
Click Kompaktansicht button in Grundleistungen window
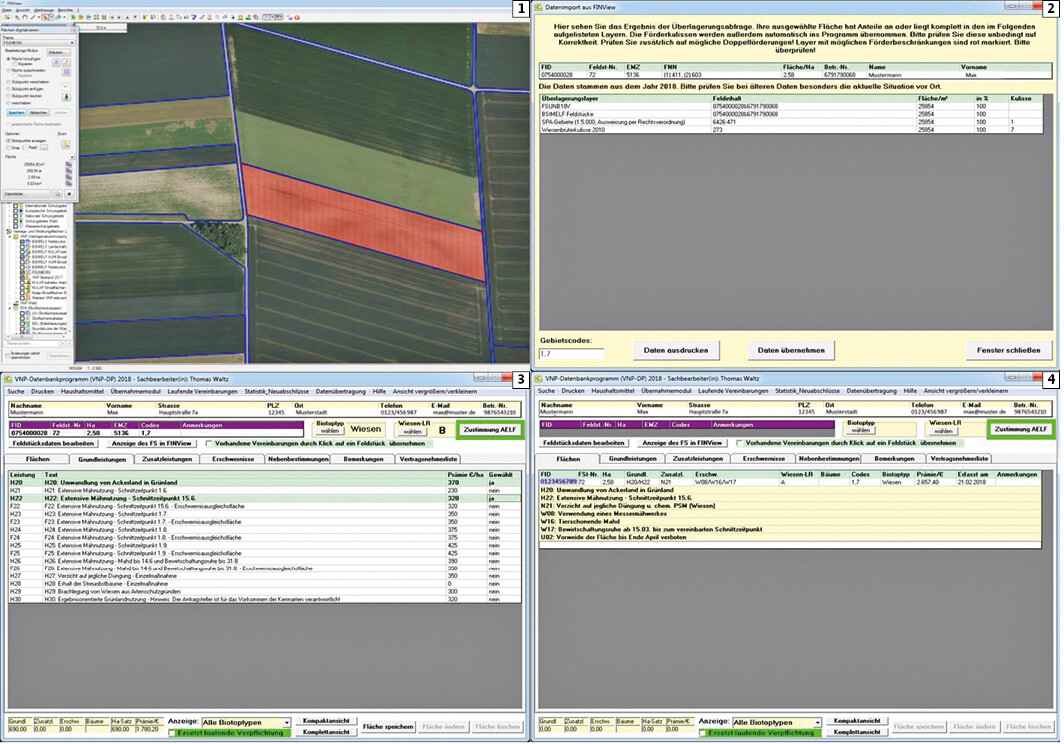(x=326, y=721)
